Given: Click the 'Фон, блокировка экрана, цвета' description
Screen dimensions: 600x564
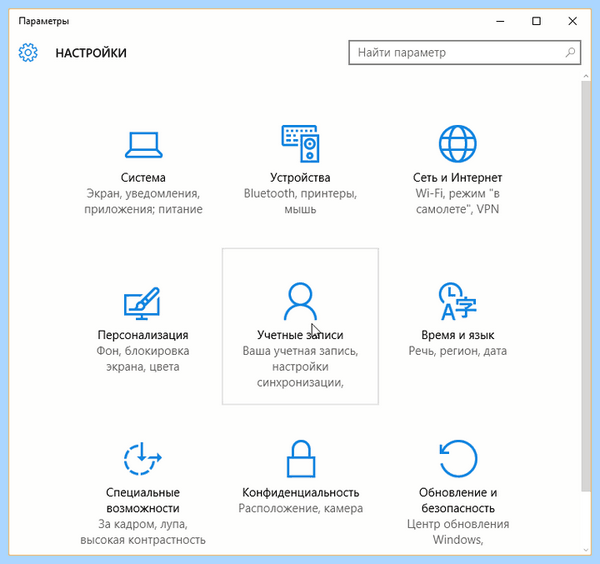Looking at the screenshot, I should pyautogui.click(x=143, y=359).
